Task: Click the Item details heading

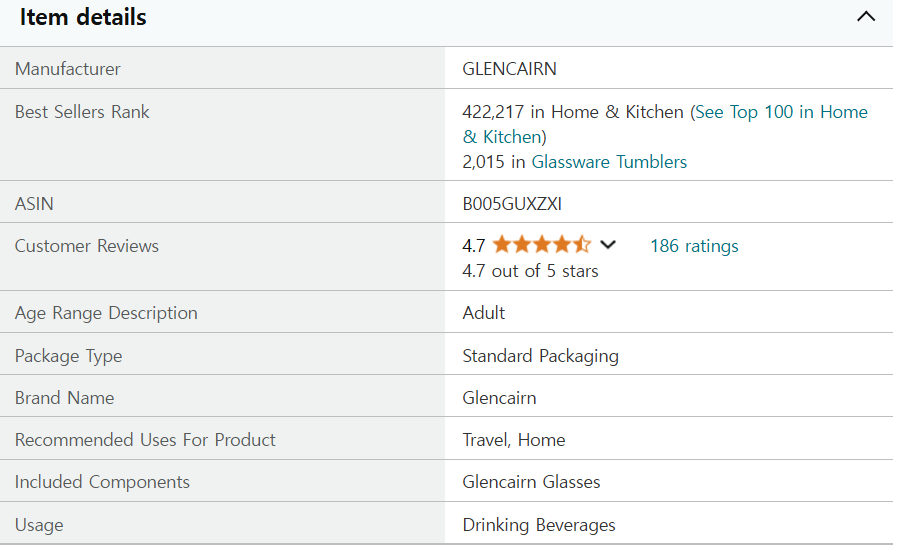Action: click(x=83, y=17)
